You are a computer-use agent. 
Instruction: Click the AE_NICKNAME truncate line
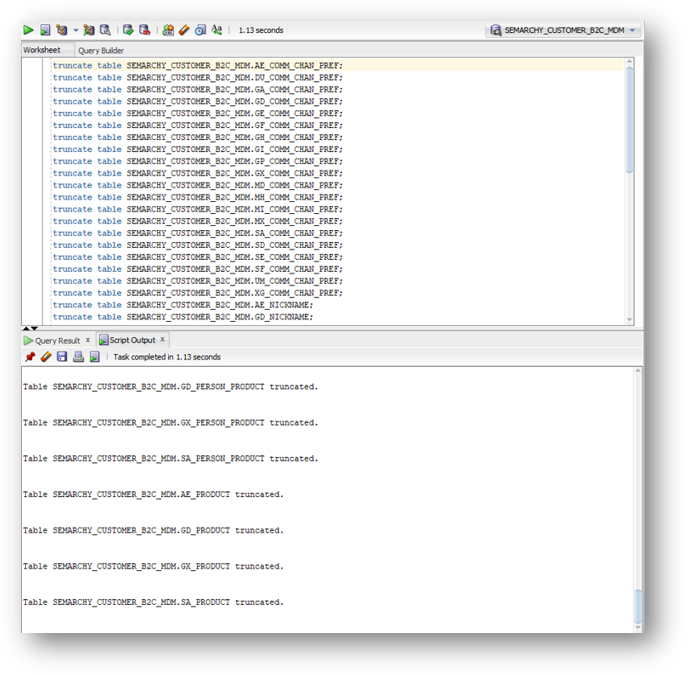point(183,305)
